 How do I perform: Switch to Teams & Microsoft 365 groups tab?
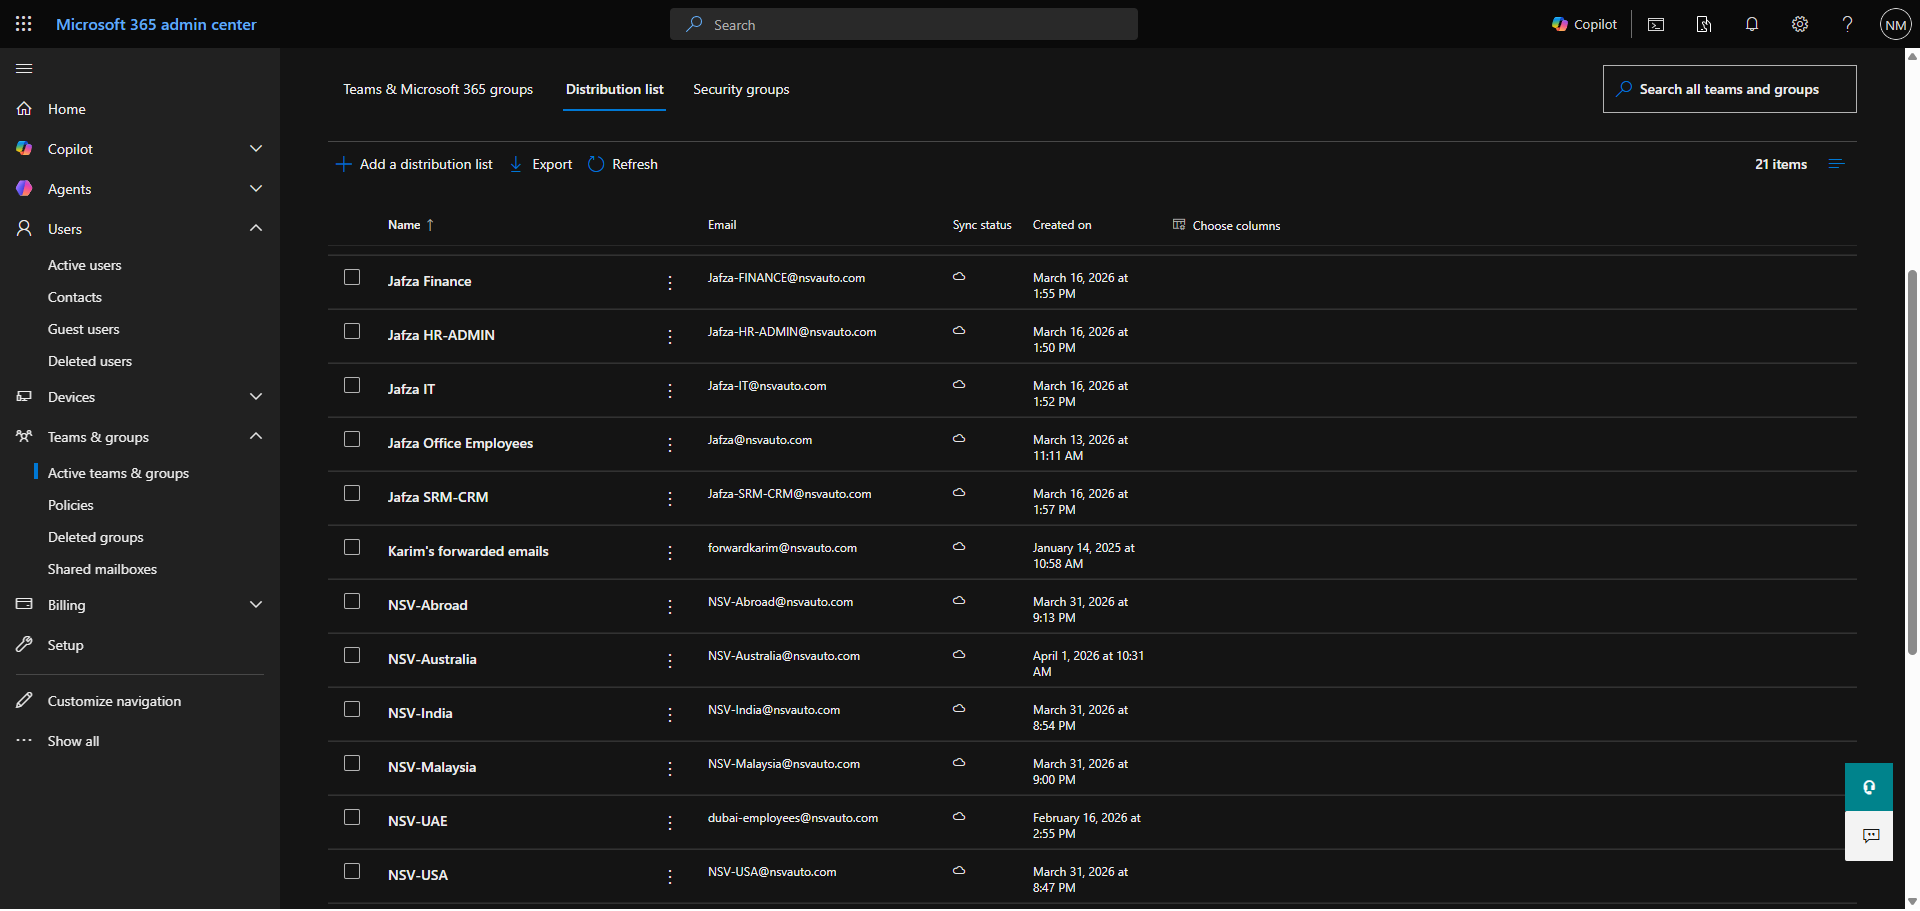click(438, 89)
